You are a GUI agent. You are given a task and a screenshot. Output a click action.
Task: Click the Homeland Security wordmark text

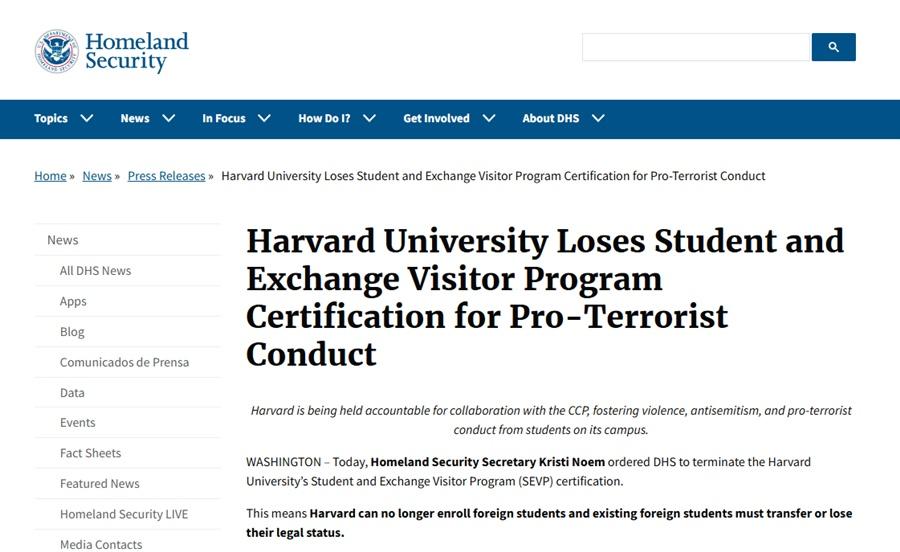[136, 51]
